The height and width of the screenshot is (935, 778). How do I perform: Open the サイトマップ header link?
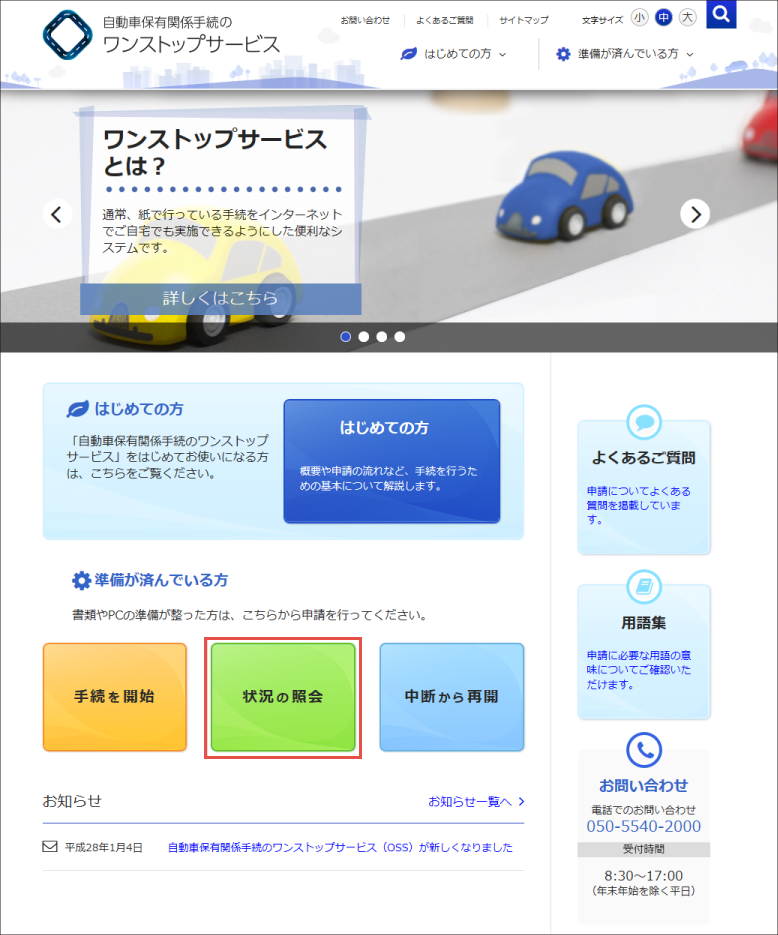coord(523,20)
